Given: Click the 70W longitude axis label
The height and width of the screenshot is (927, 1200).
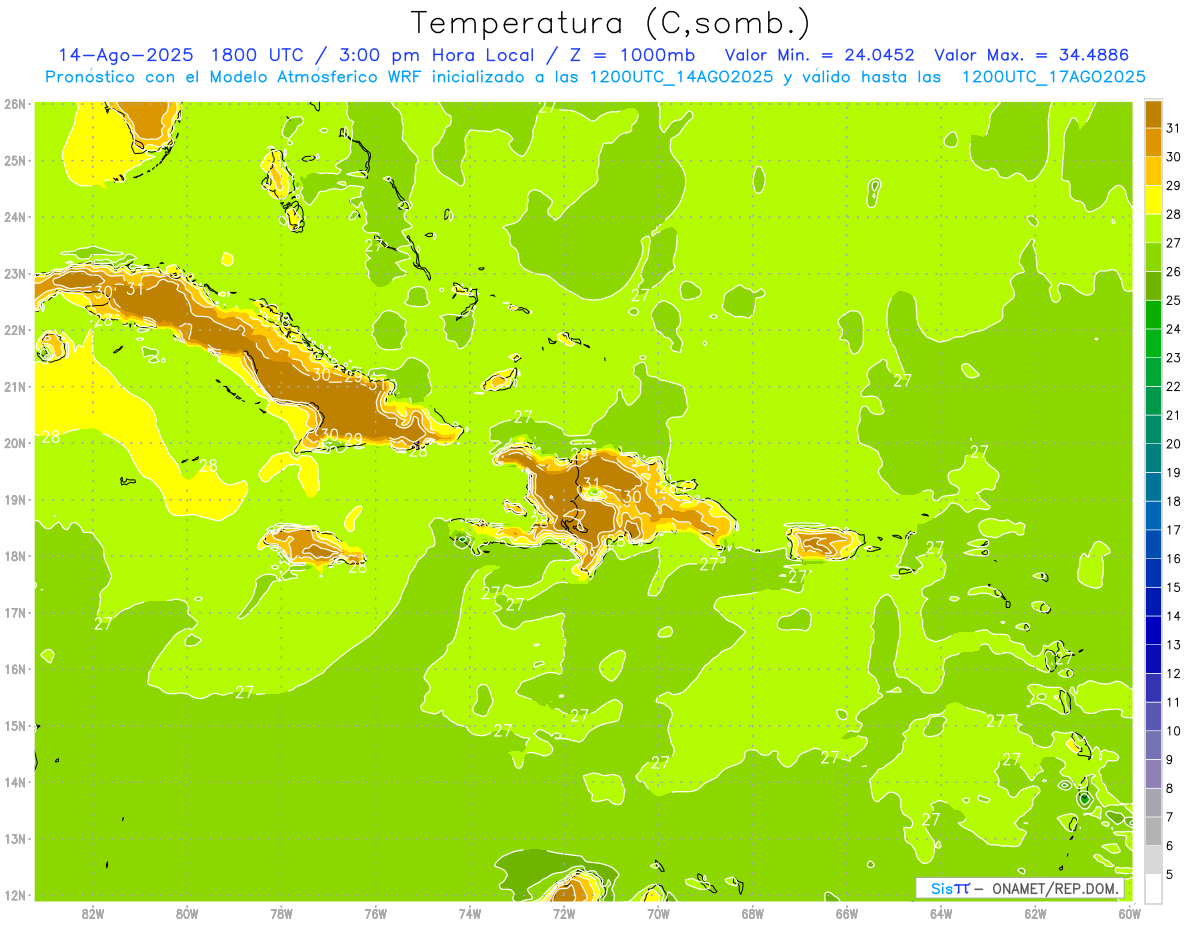Looking at the screenshot, I should tap(658, 913).
